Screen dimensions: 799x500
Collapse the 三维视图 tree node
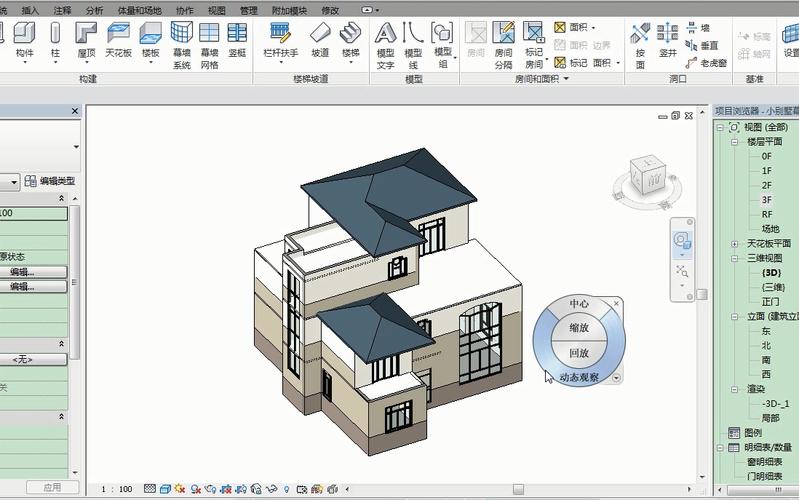[735, 258]
